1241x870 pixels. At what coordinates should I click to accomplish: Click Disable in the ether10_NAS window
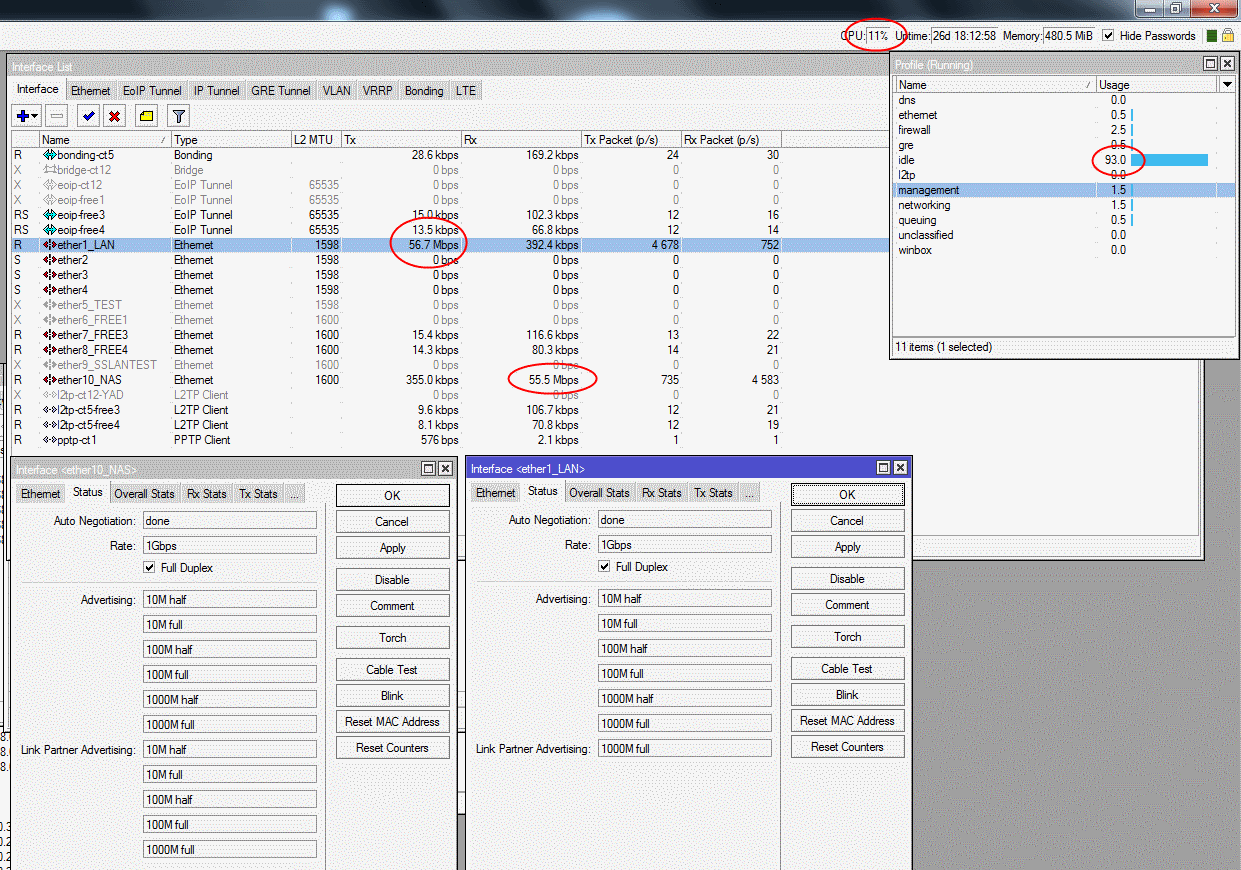tap(393, 580)
